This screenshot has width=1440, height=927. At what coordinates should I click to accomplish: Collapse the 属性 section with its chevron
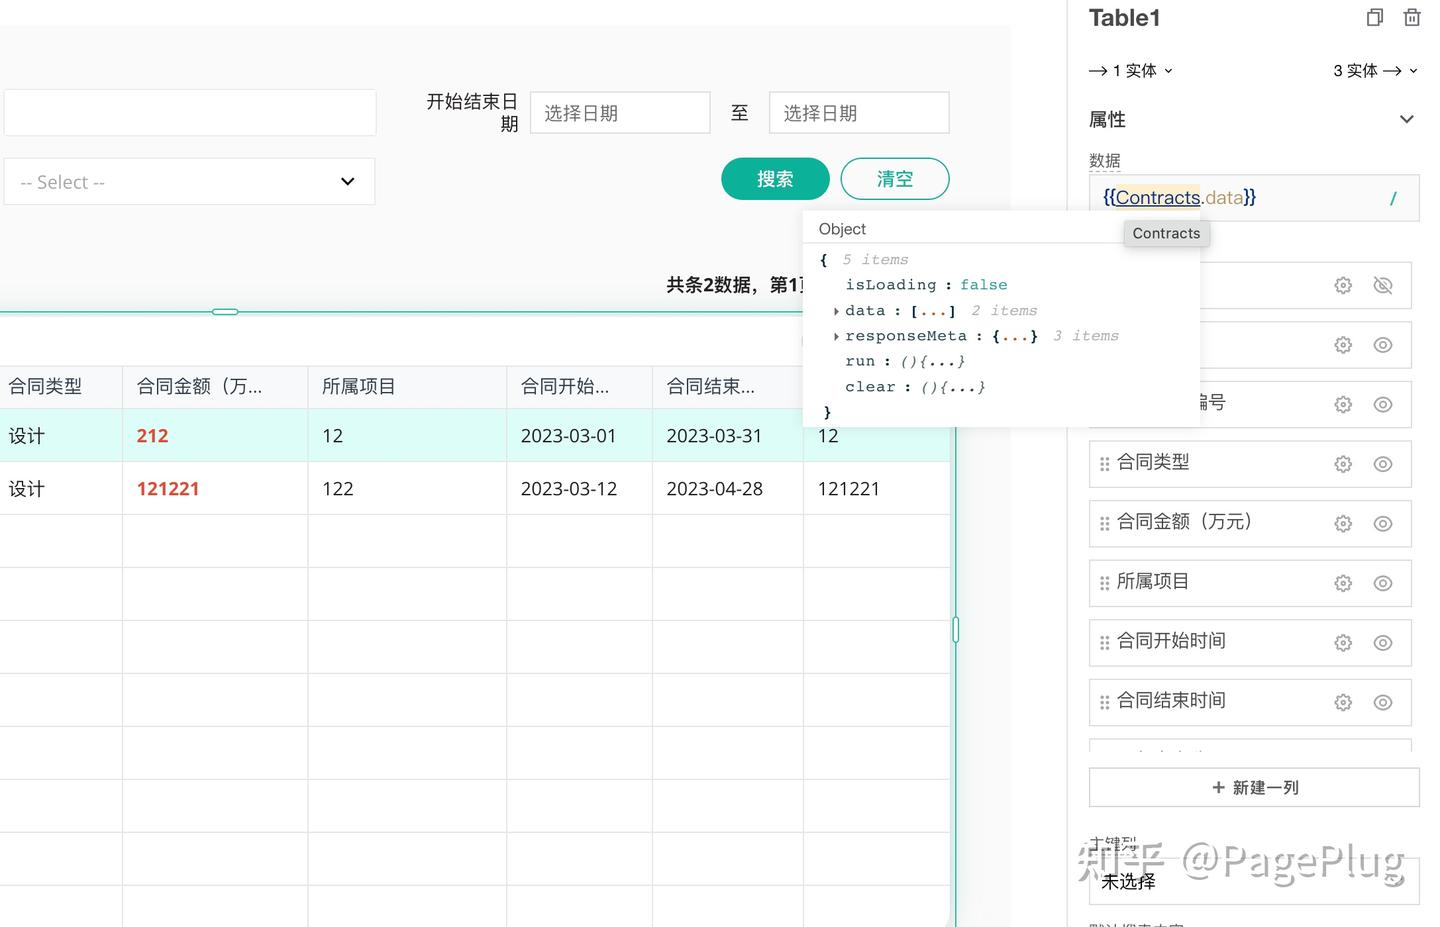(x=1407, y=118)
